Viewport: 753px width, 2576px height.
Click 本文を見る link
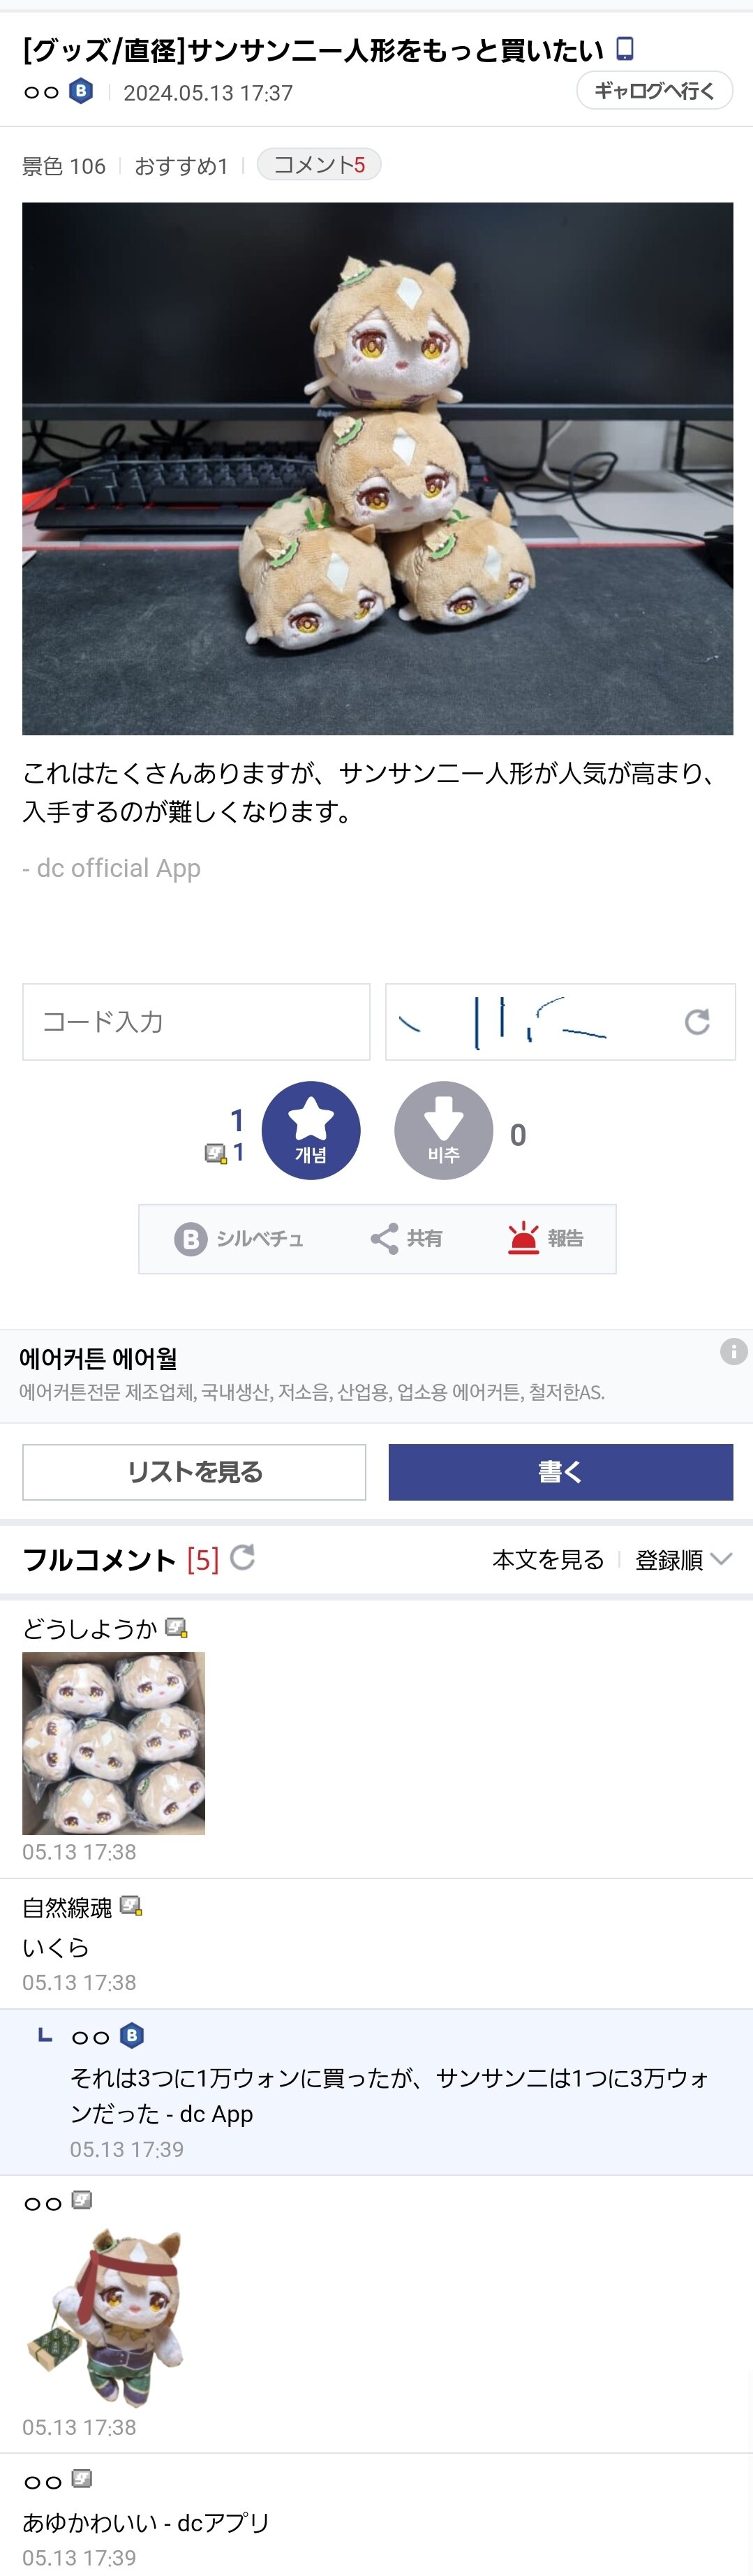pos(548,1560)
